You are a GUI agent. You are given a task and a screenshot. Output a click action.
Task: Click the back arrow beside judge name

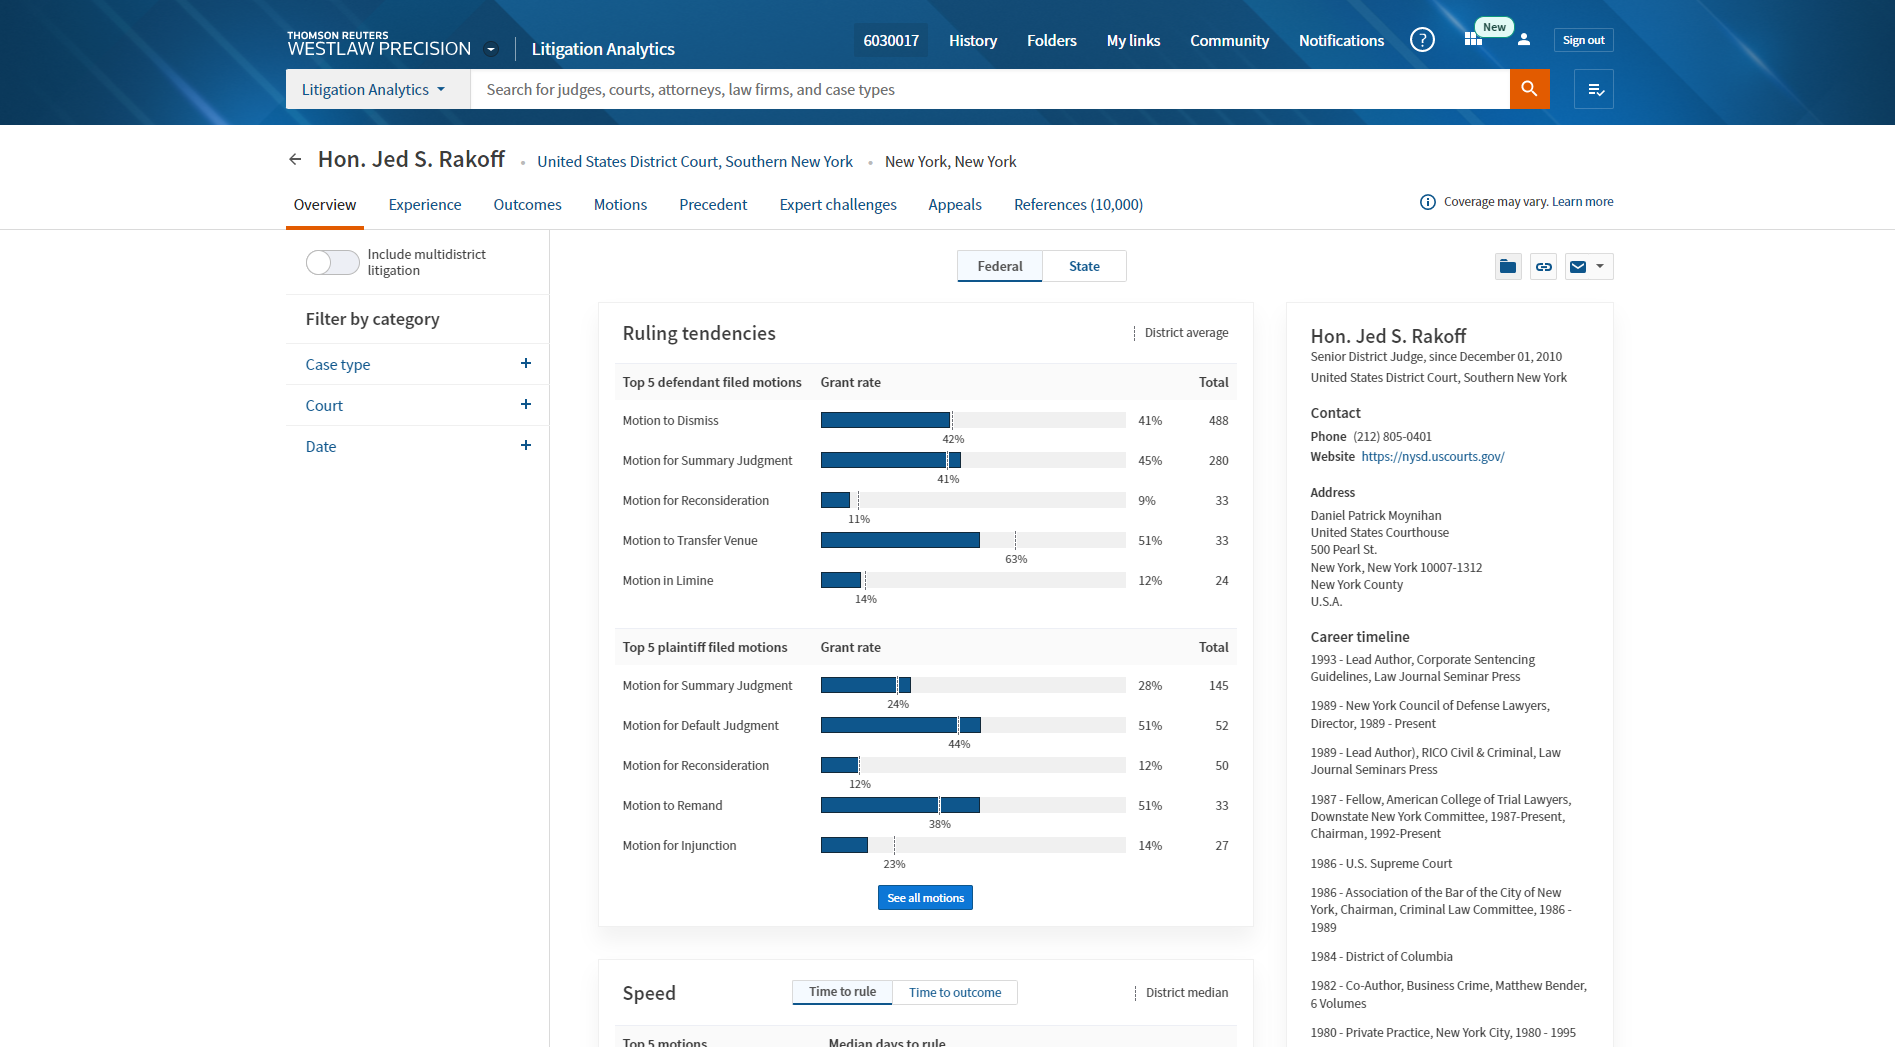click(295, 159)
